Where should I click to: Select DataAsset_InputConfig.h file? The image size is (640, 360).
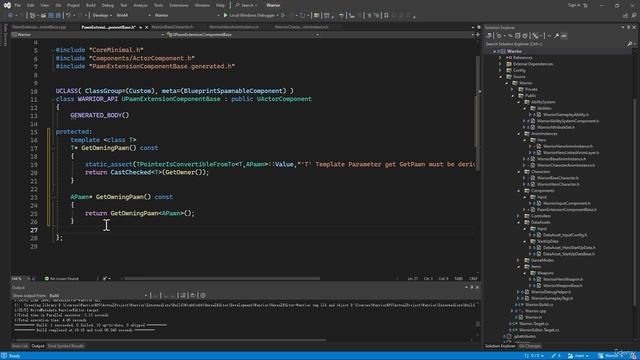565,235
